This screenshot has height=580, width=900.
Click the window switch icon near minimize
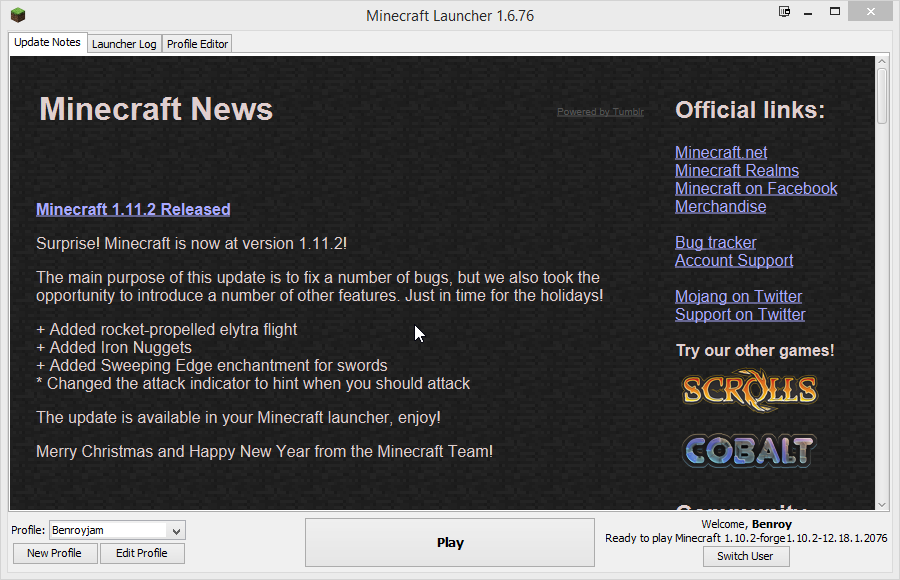point(785,12)
